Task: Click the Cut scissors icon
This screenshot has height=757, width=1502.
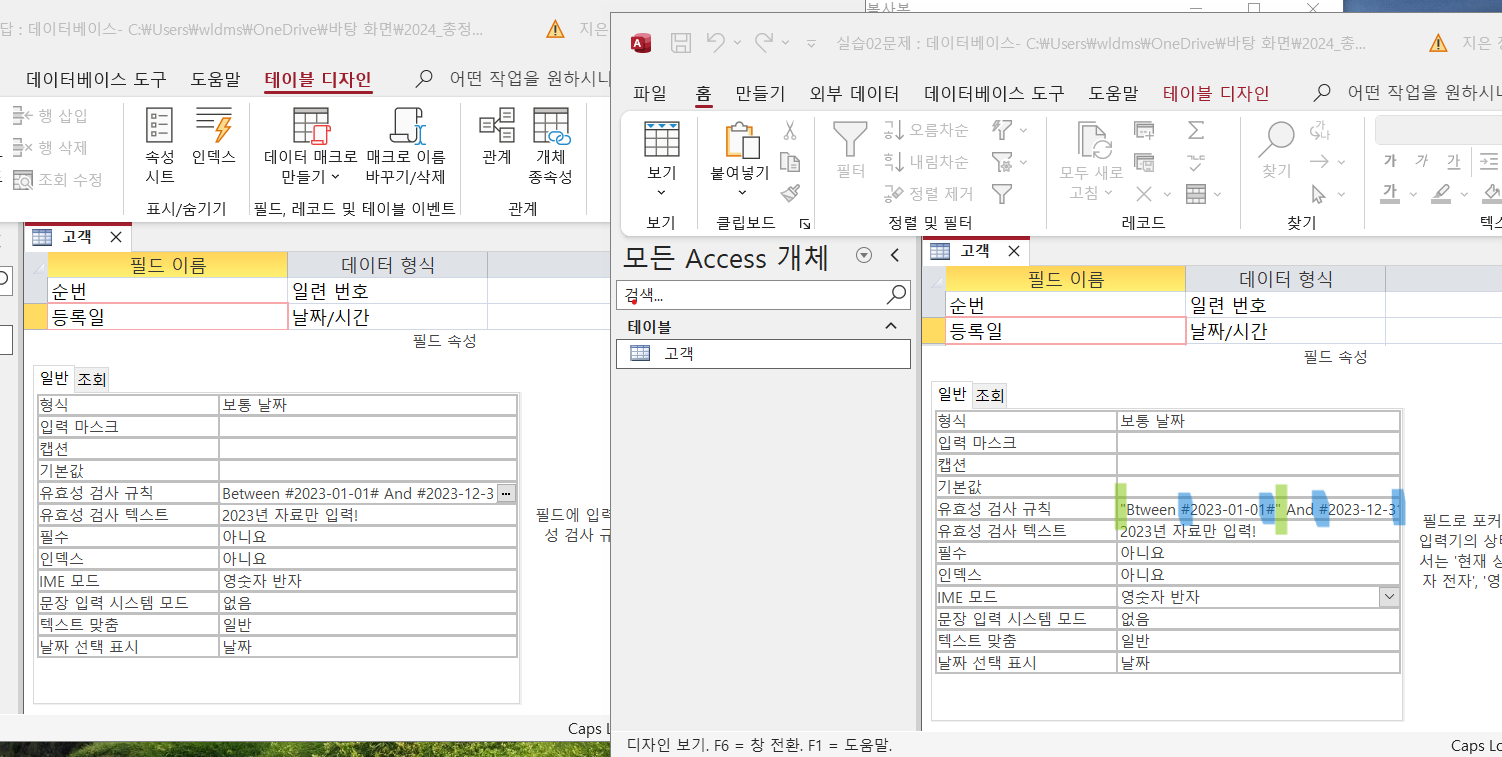Action: (790, 131)
